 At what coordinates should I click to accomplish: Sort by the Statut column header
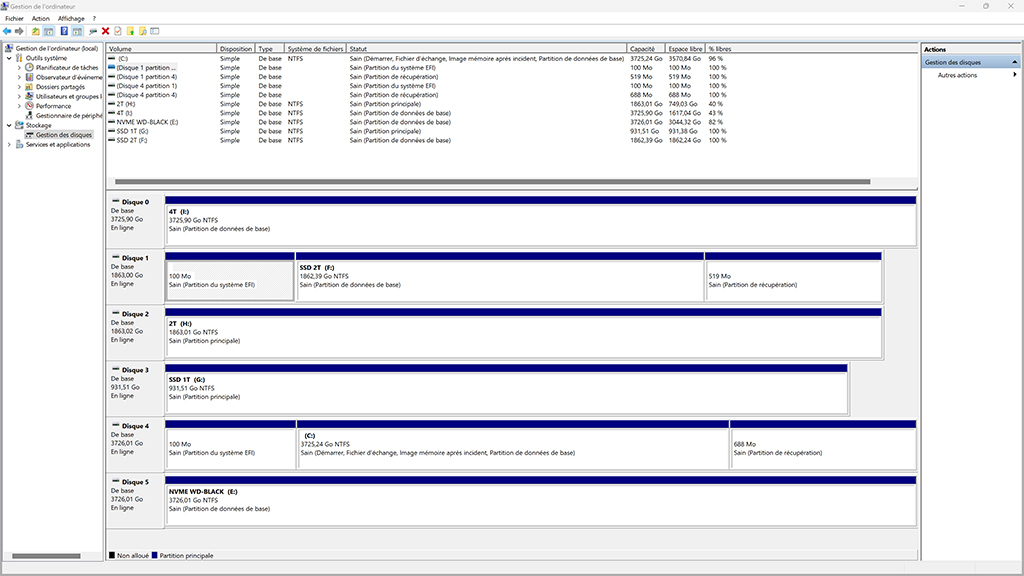click(487, 49)
